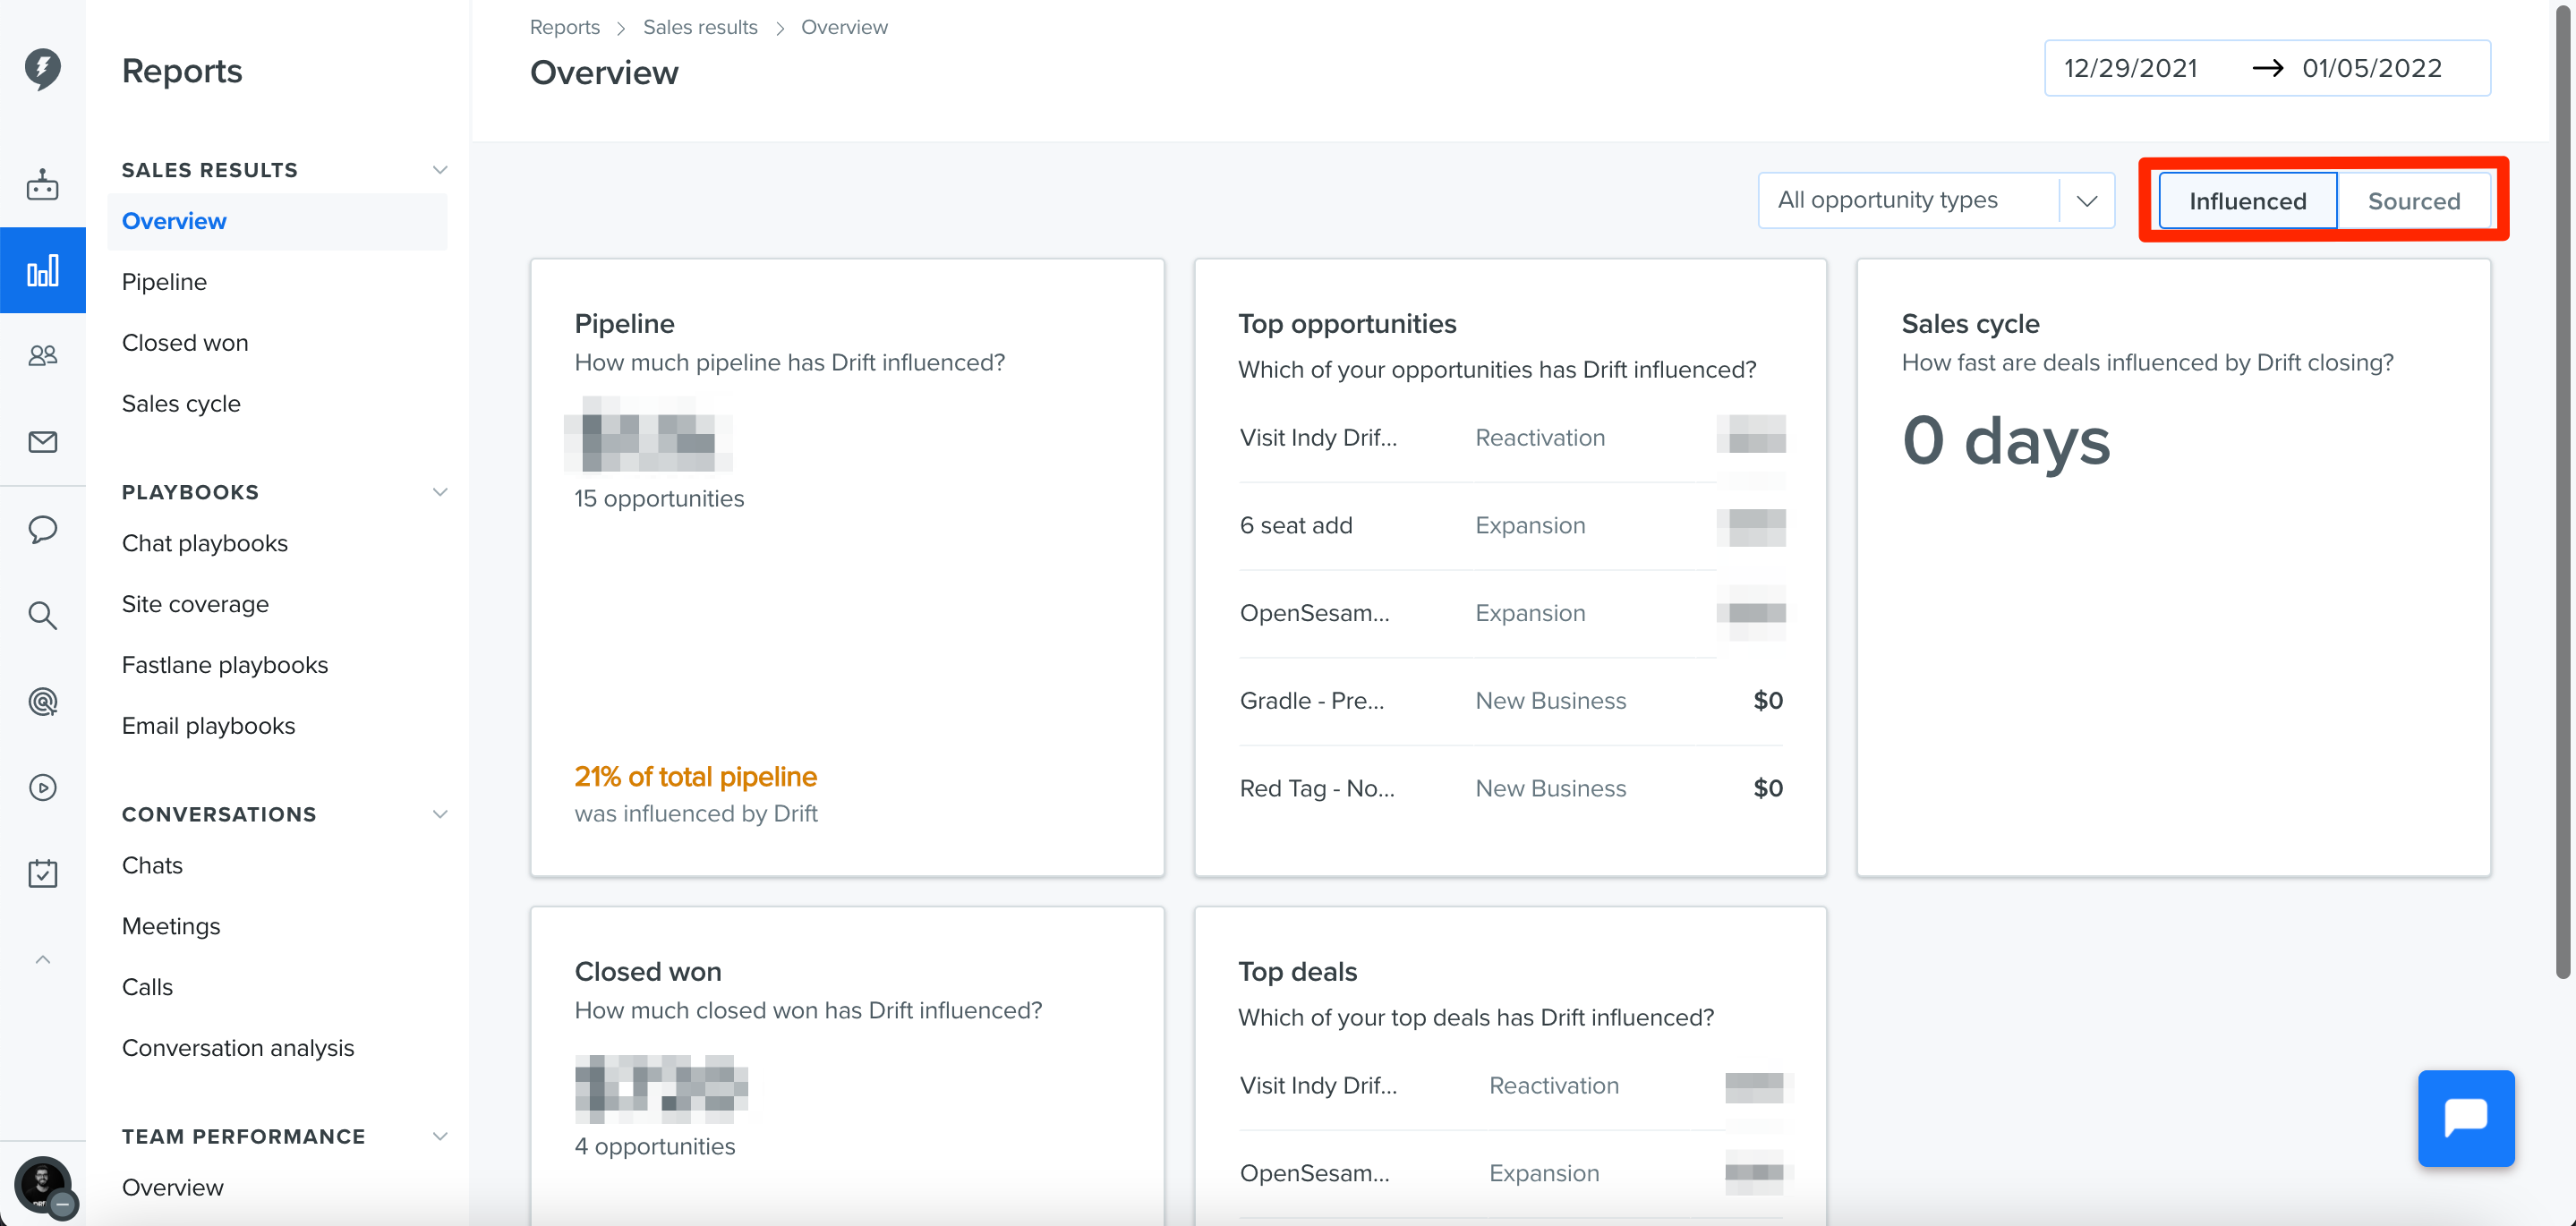Open the user avatar profile menu

[x=42, y=1185]
